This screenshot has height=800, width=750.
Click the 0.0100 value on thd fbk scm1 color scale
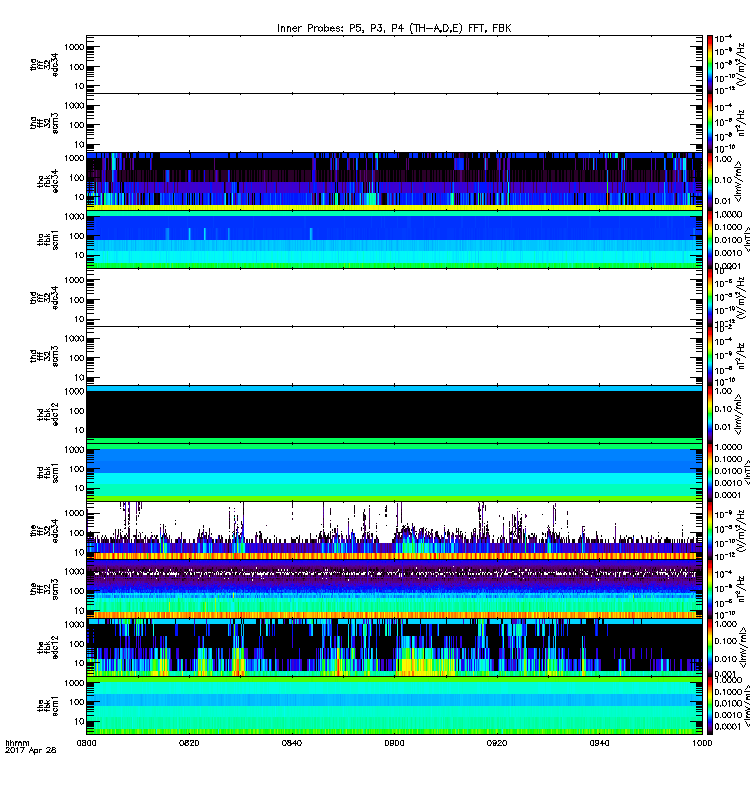coord(728,471)
